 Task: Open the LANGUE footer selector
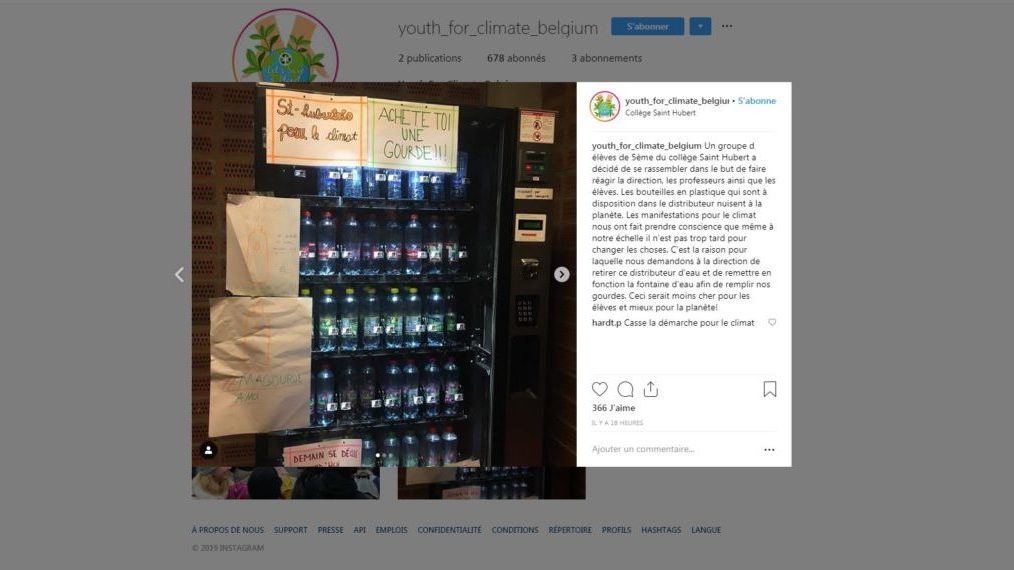pyautogui.click(x=706, y=530)
